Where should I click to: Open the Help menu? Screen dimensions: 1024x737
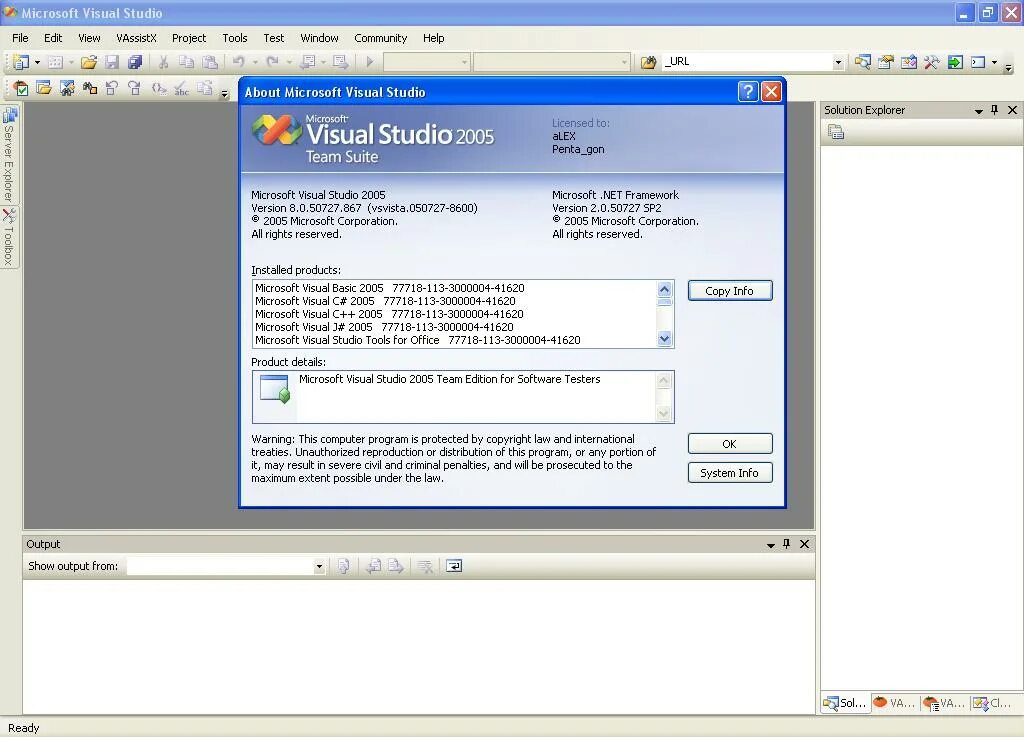click(x=433, y=38)
